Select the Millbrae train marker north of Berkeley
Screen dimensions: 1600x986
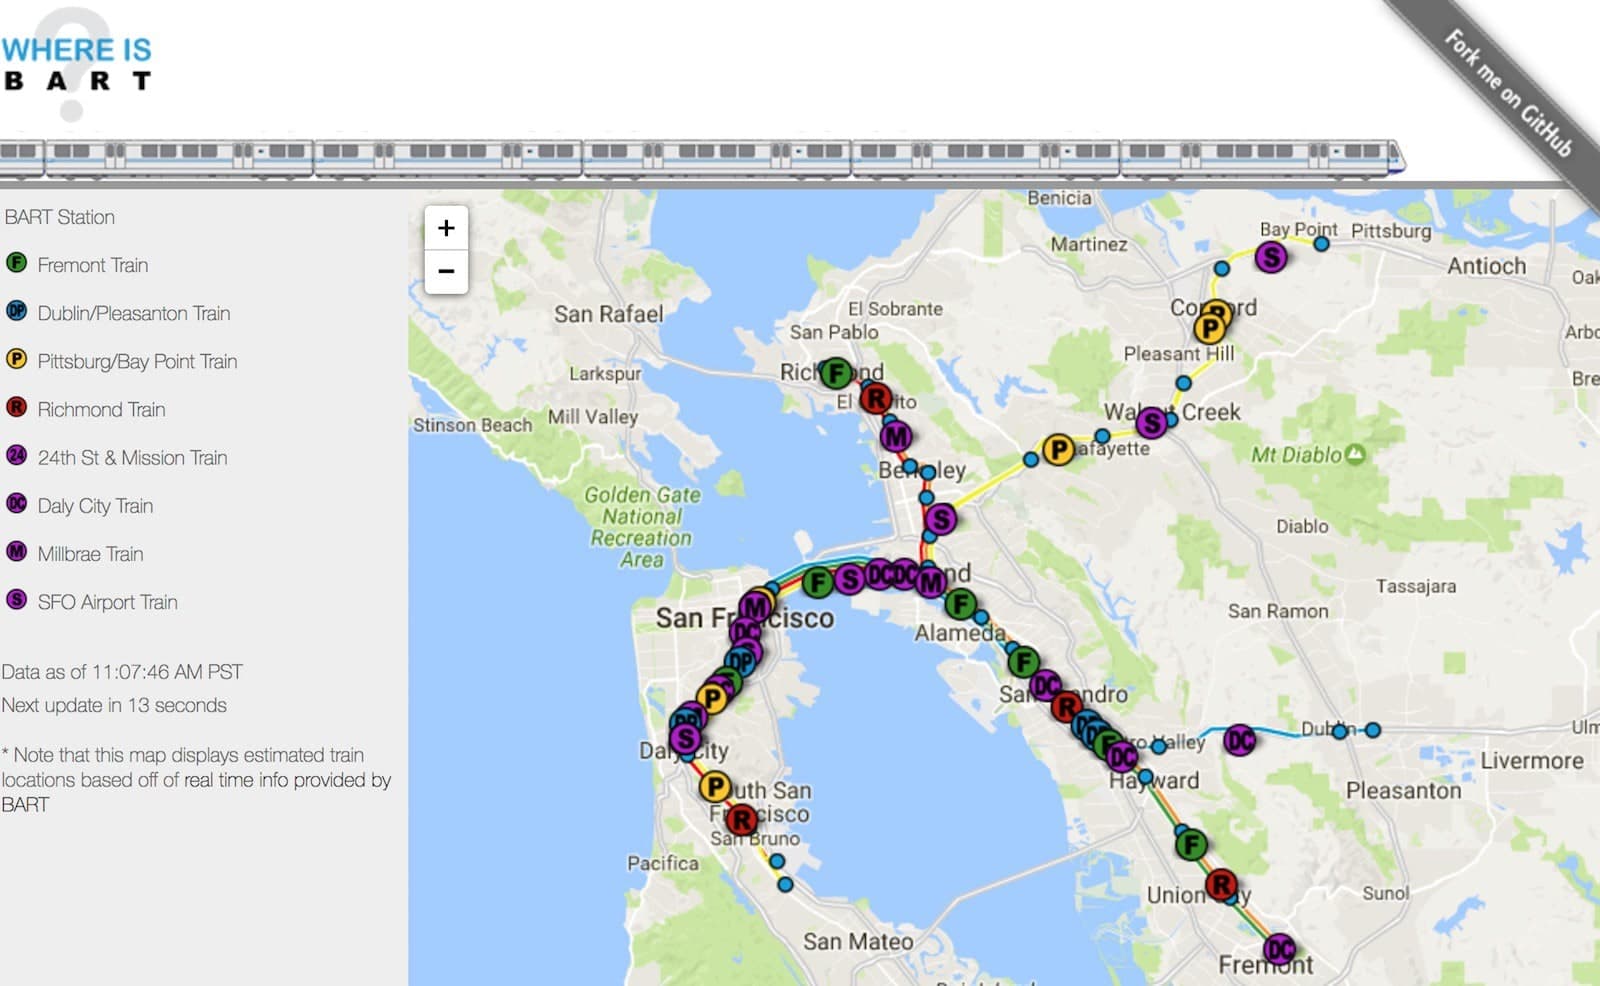pos(896,437)
